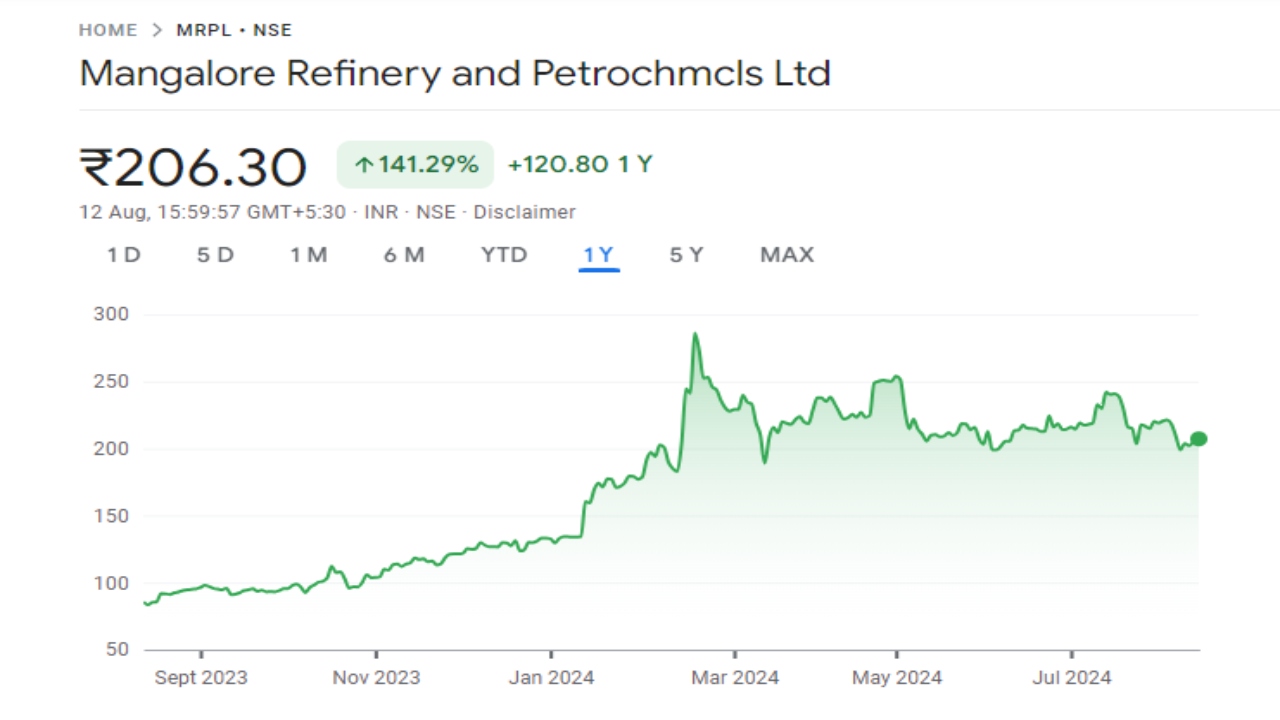Click the 200 y-axis label
The height and width of the screenshot is (720, 1280).
click(x=112, y=448)
